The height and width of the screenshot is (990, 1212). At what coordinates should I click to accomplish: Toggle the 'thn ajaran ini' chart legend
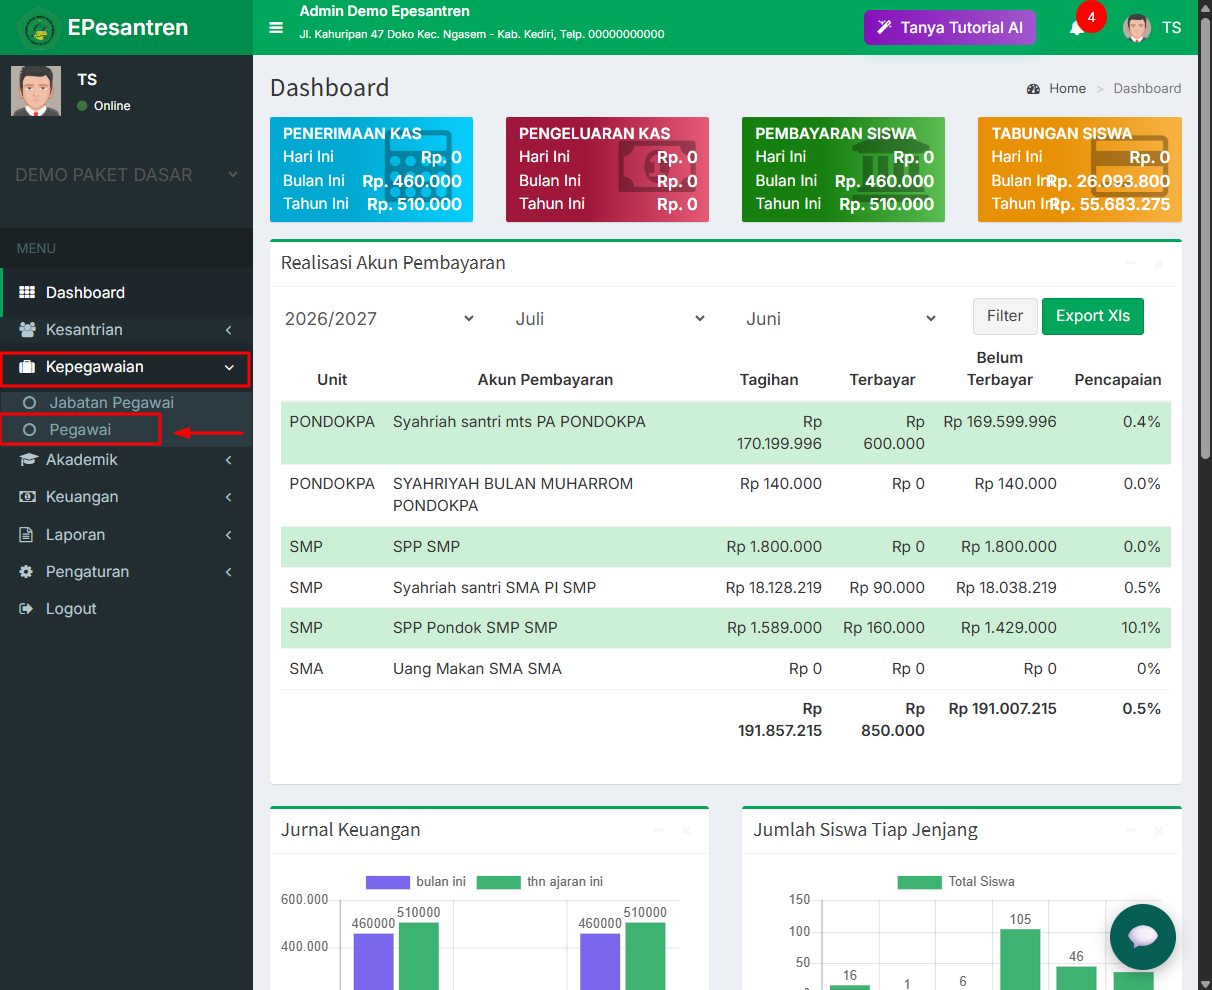540,882
